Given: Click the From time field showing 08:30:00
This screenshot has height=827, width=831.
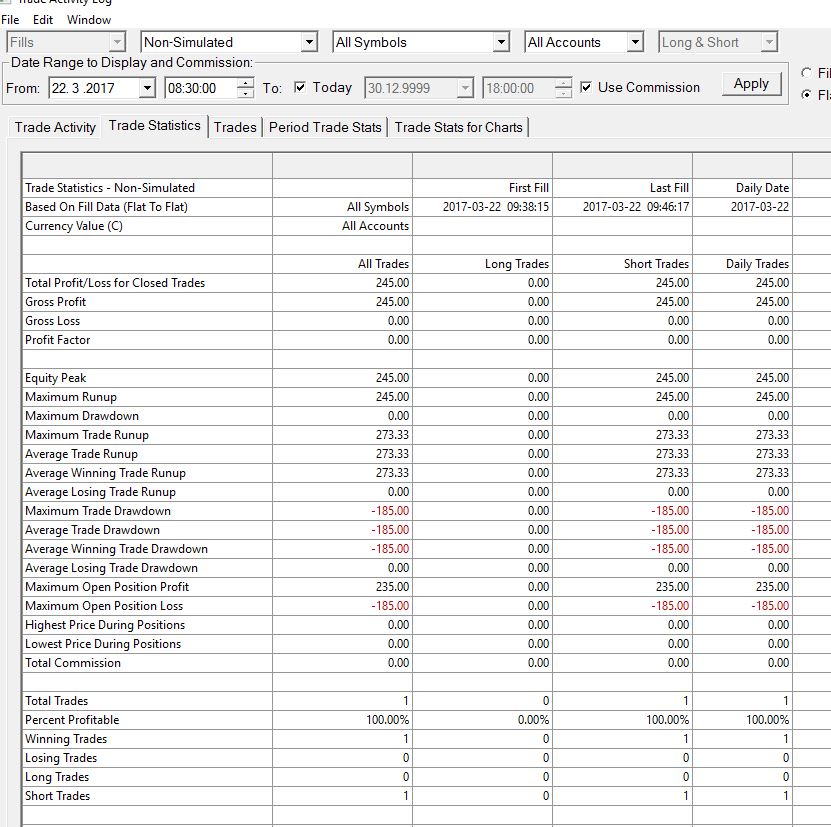Looking at the screenshot, I should click(x=201, y=87).
